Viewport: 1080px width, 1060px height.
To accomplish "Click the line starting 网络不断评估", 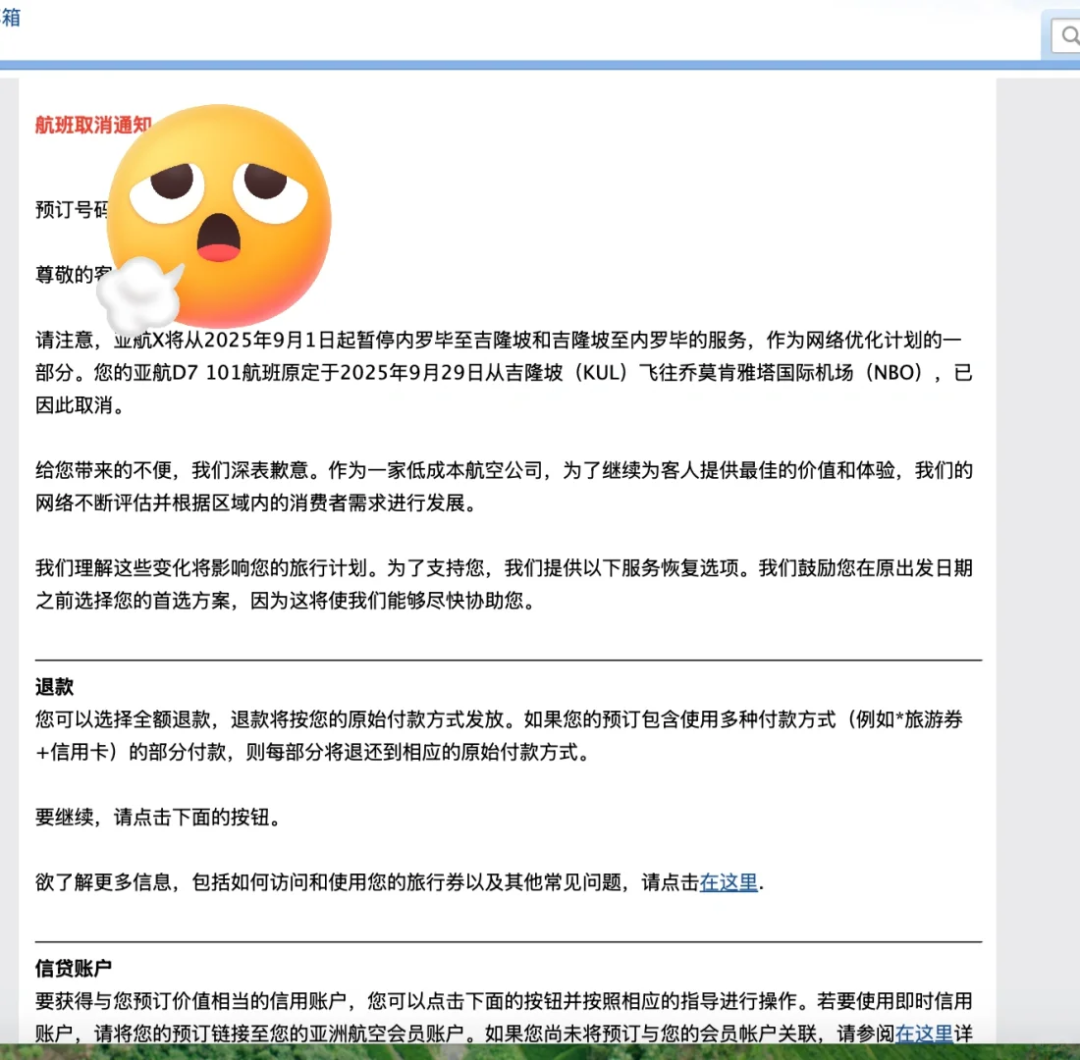I will 256,503.
